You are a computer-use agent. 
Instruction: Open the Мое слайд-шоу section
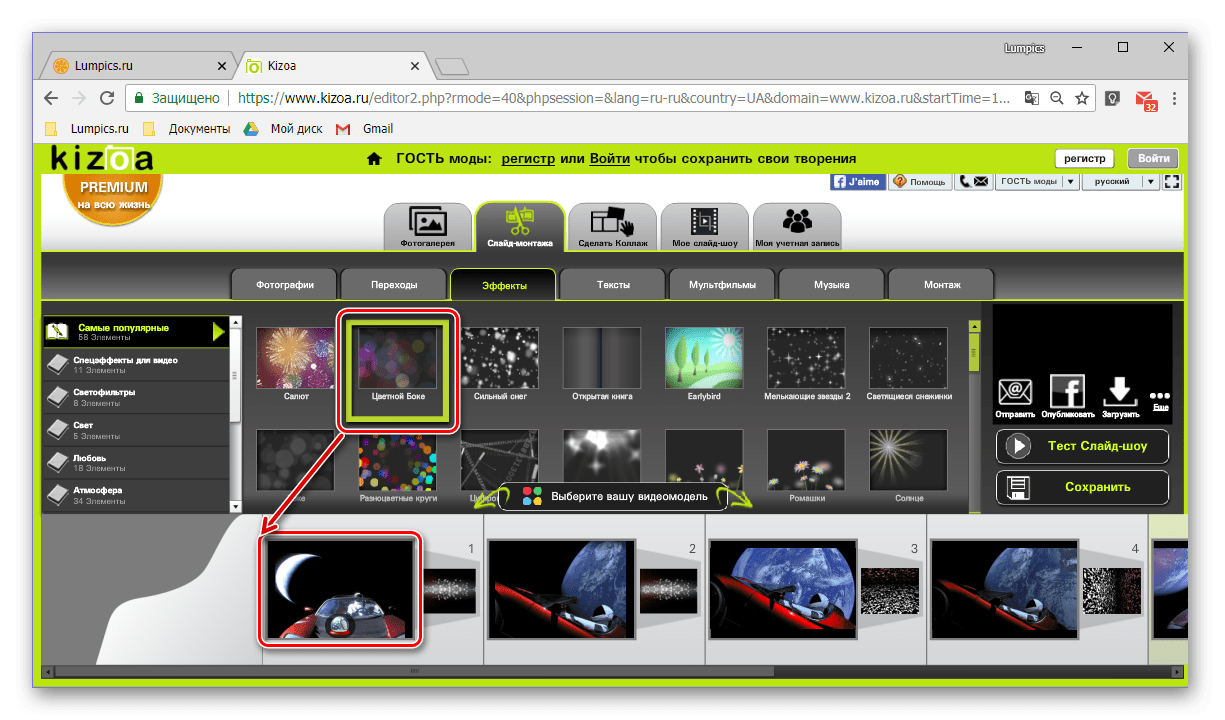point(705,226)
